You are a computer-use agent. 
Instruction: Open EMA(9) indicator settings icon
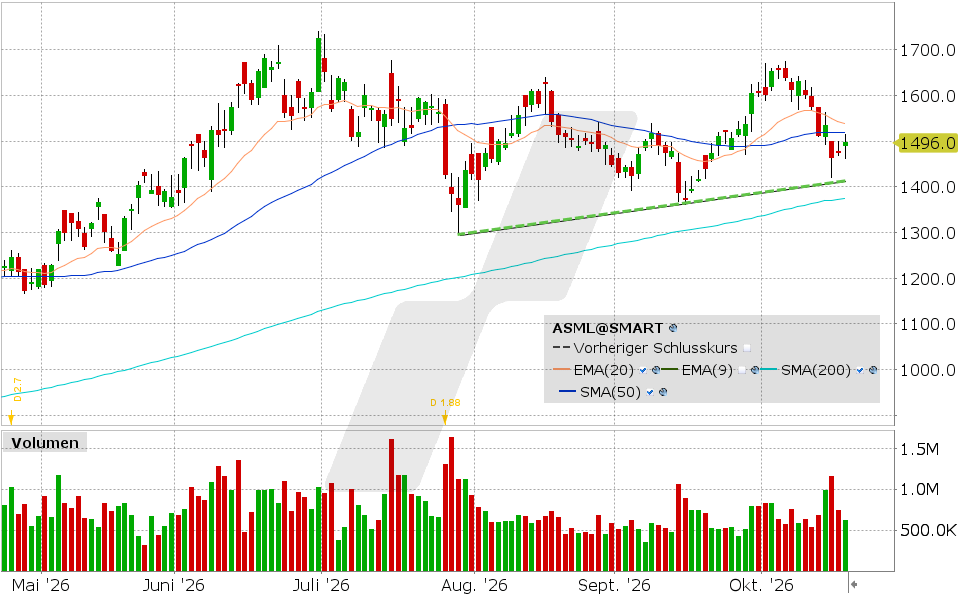point(755,370)
